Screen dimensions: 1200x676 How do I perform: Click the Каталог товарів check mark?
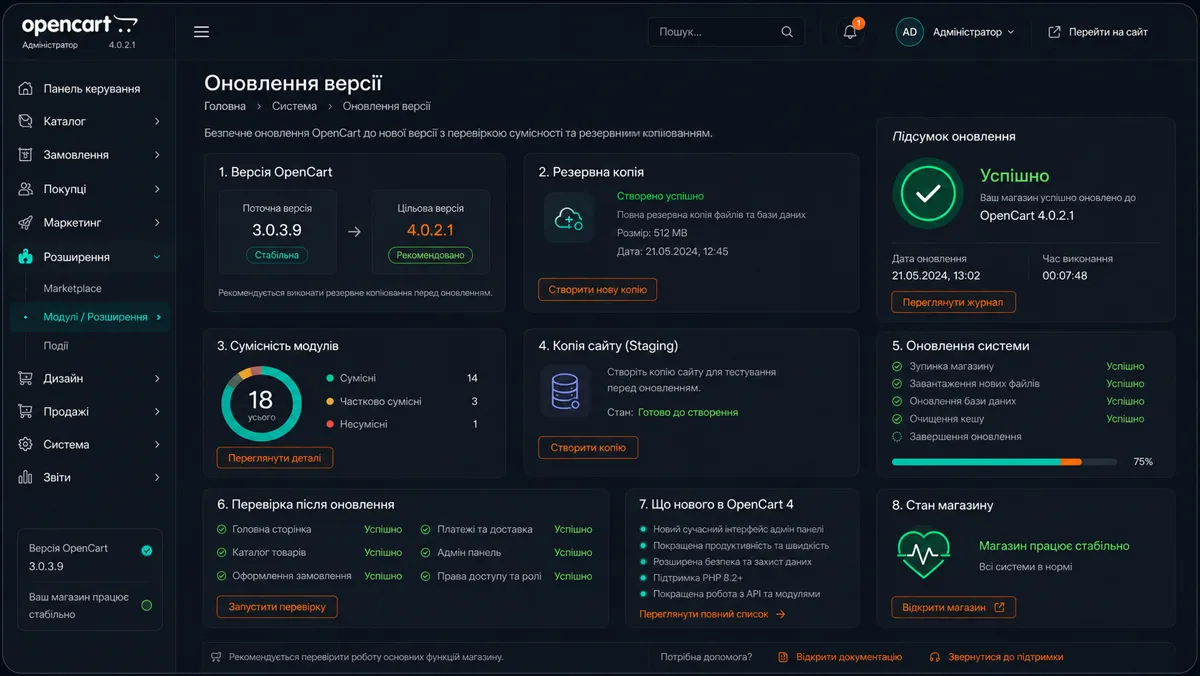[222, 552]
